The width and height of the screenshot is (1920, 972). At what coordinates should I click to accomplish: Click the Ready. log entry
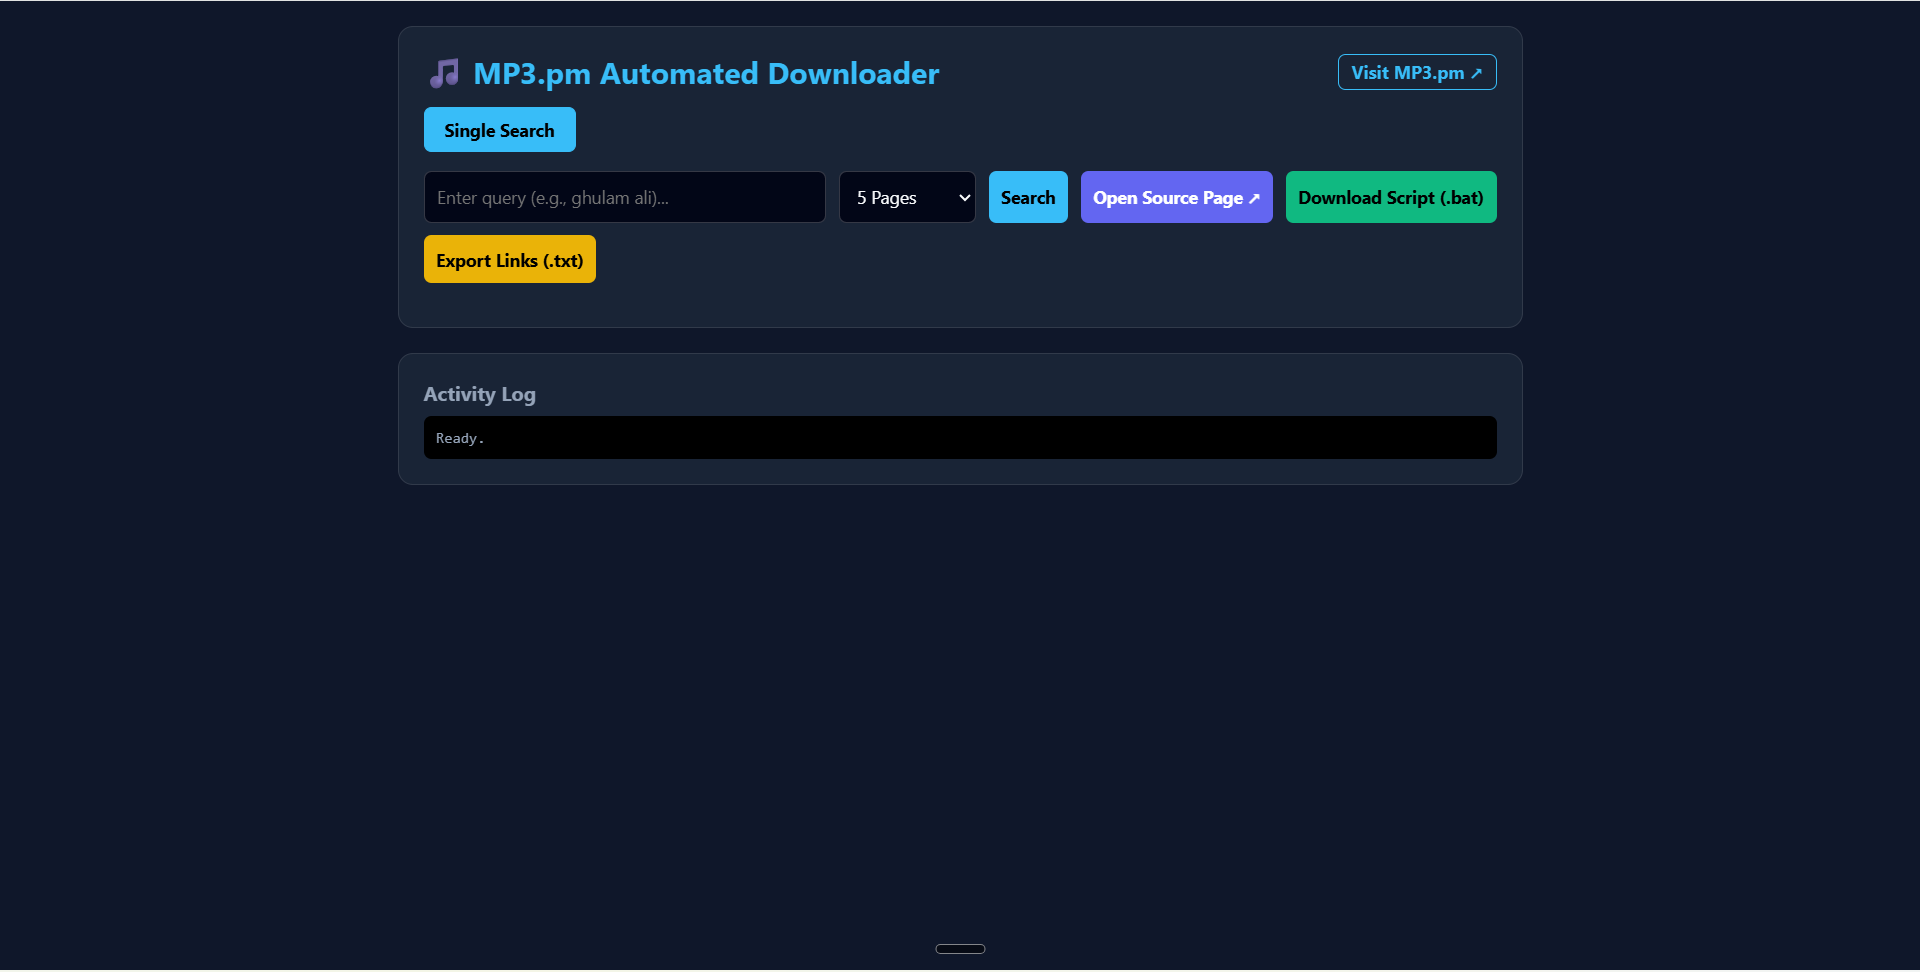click(x=460, y=438)
